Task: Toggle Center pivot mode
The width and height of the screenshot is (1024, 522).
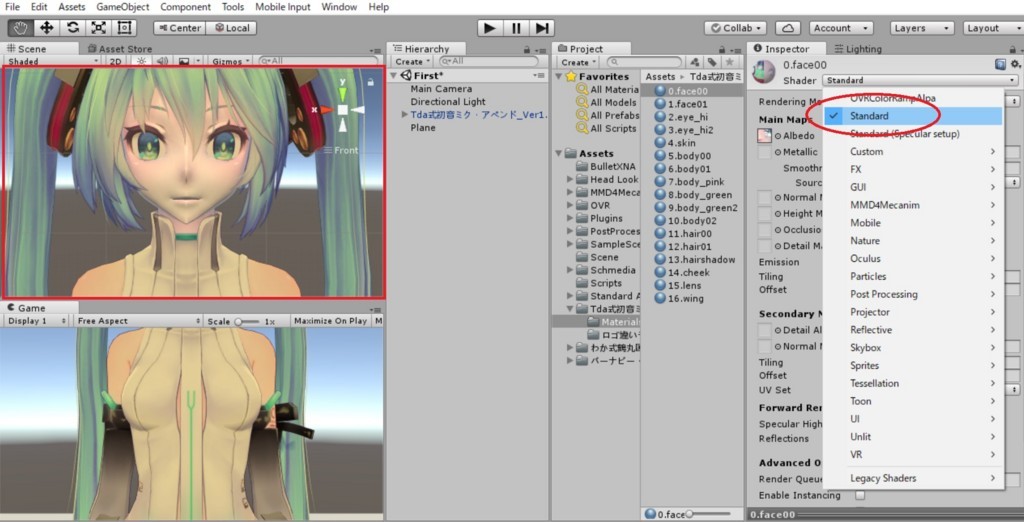Action: click(x=180, y=28)
